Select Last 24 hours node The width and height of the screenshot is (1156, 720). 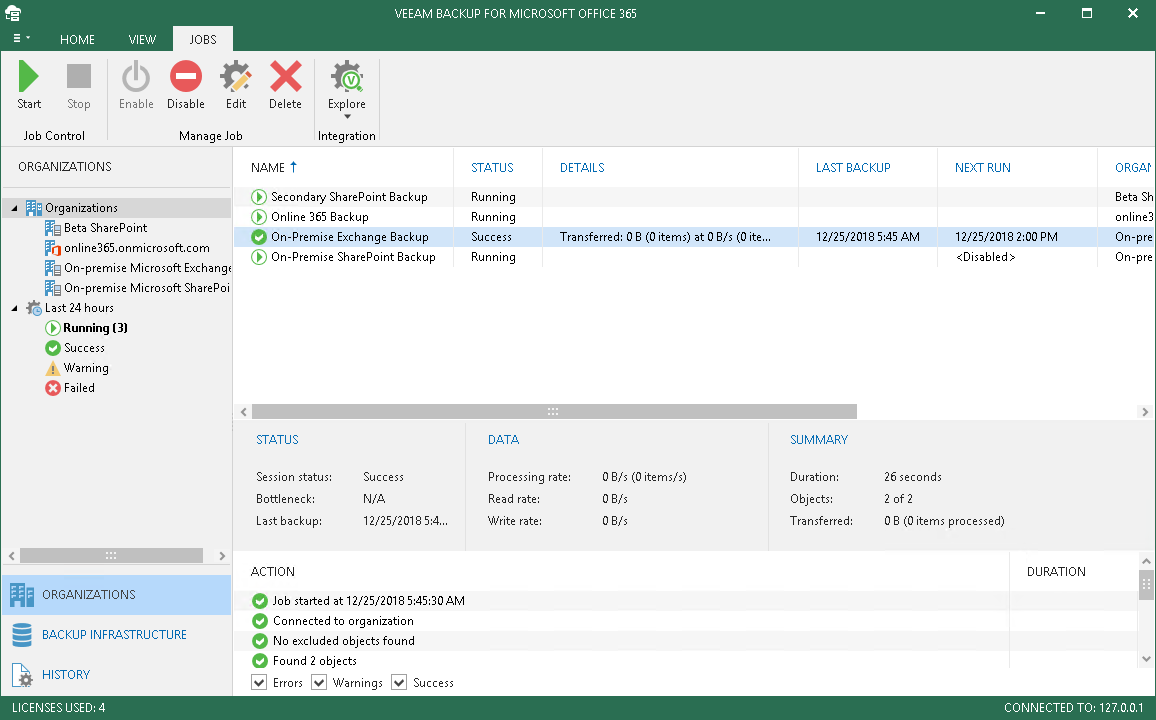pyautogui.click(x=79, y=307)
